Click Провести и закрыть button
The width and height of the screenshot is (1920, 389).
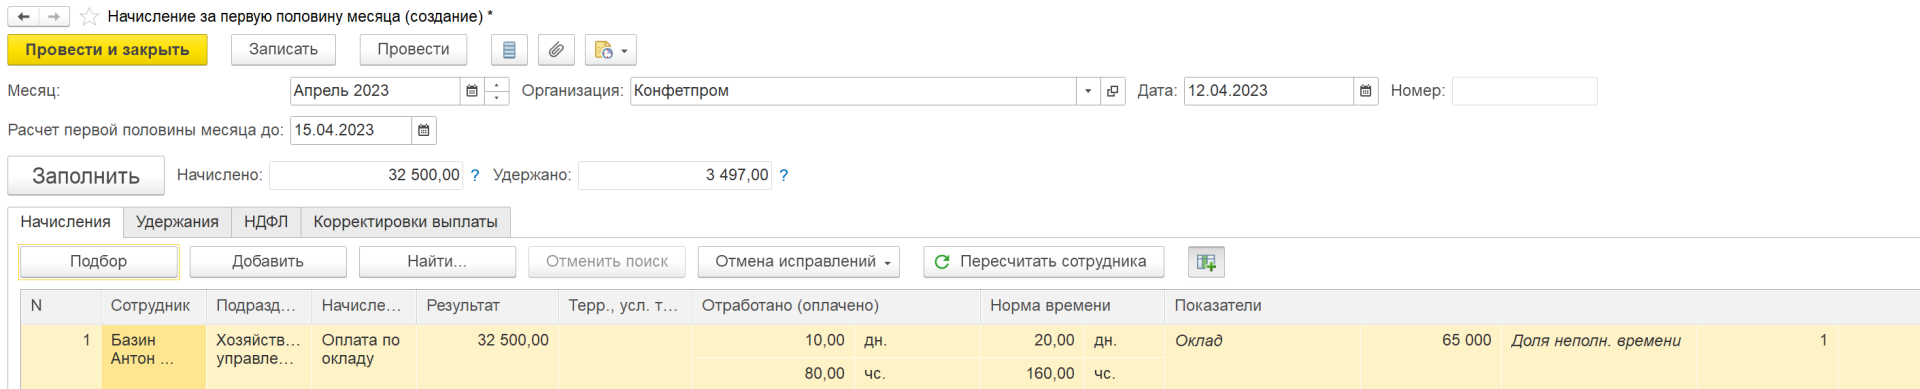tap(107, 50)
